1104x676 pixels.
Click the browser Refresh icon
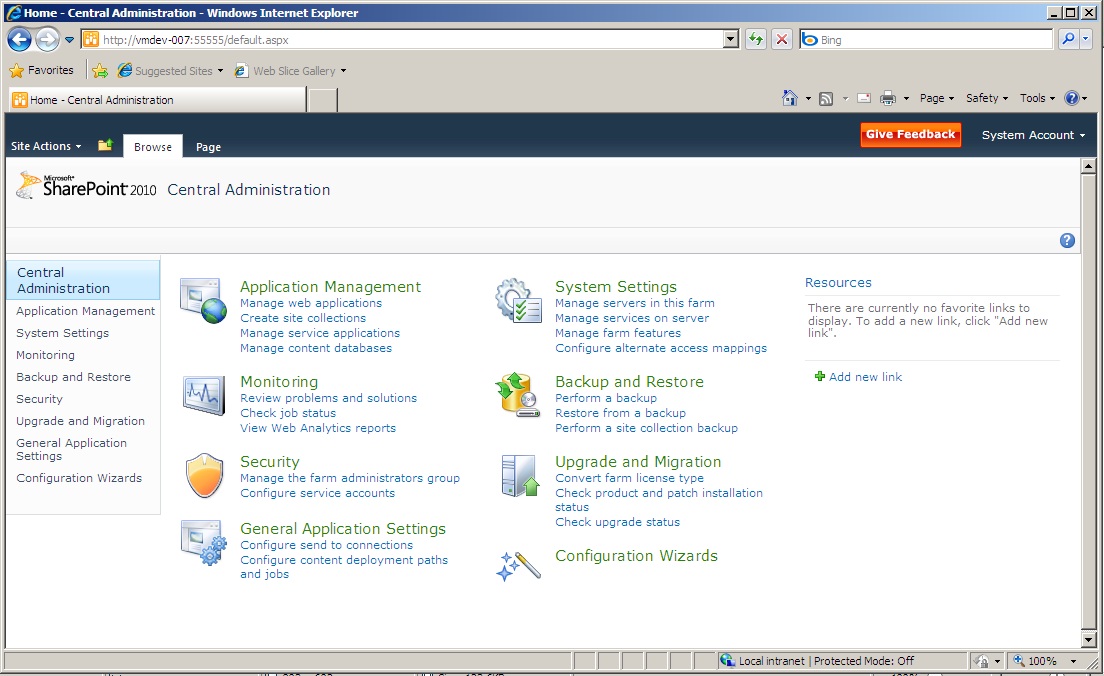point(755,38)
